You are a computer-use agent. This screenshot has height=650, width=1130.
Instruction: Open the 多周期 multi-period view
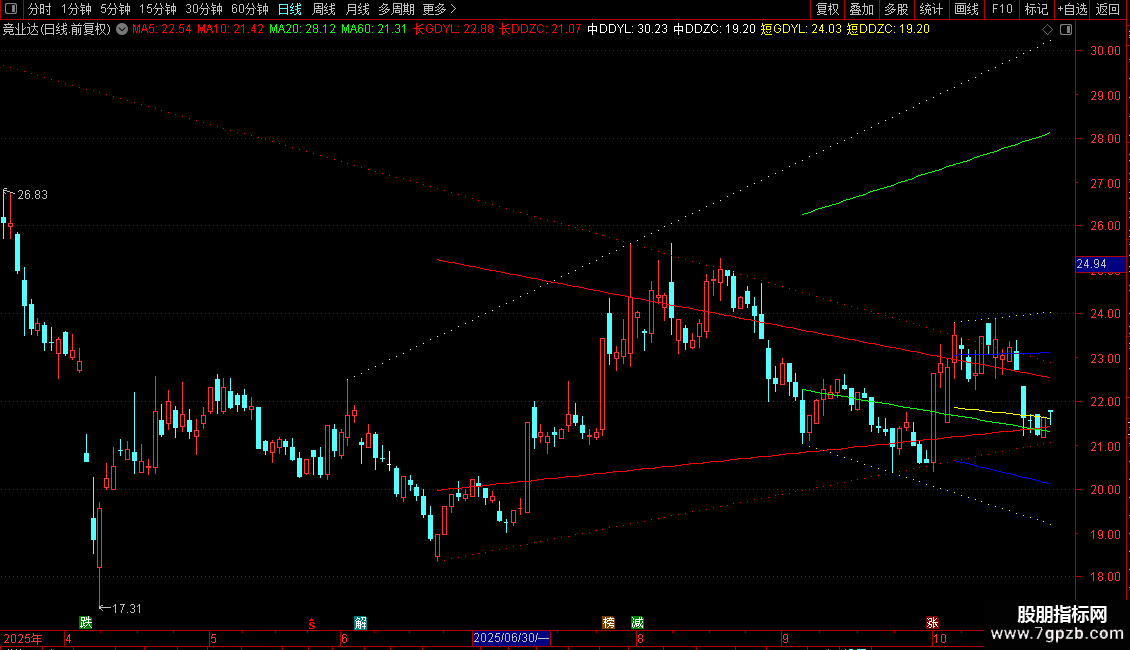coord(396,9)
